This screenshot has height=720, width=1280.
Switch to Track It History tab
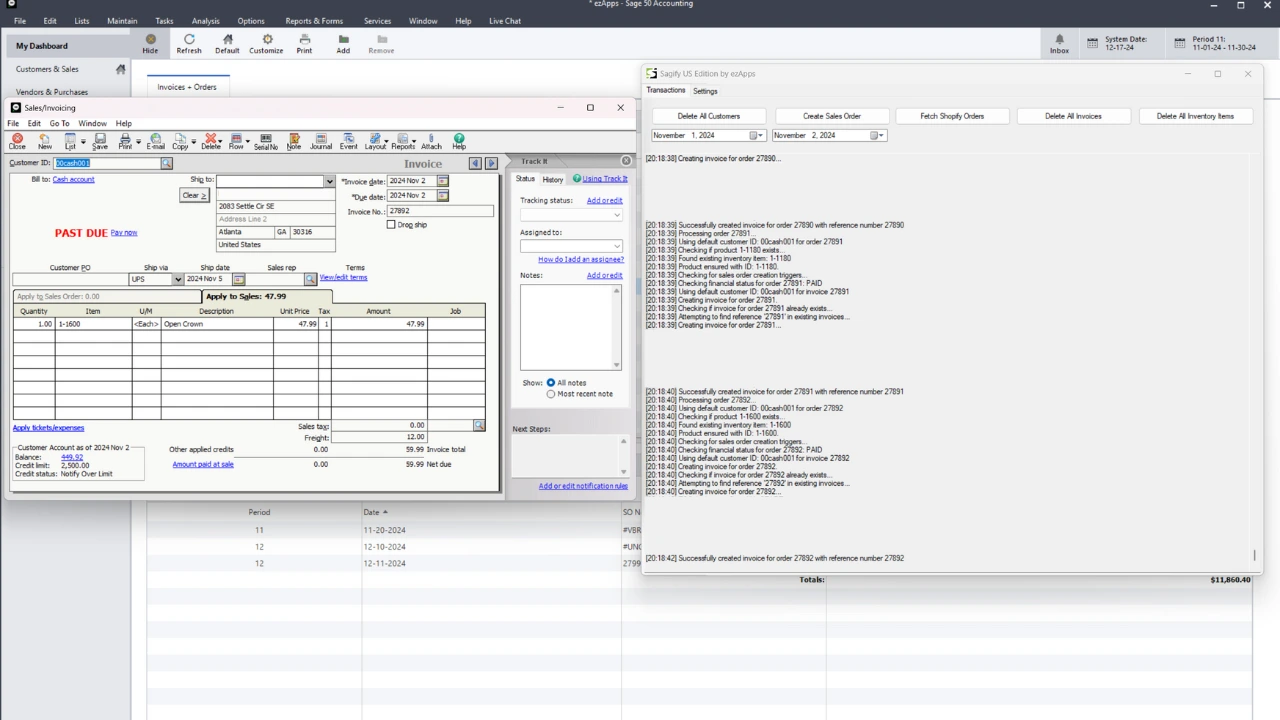click(553, 179)
